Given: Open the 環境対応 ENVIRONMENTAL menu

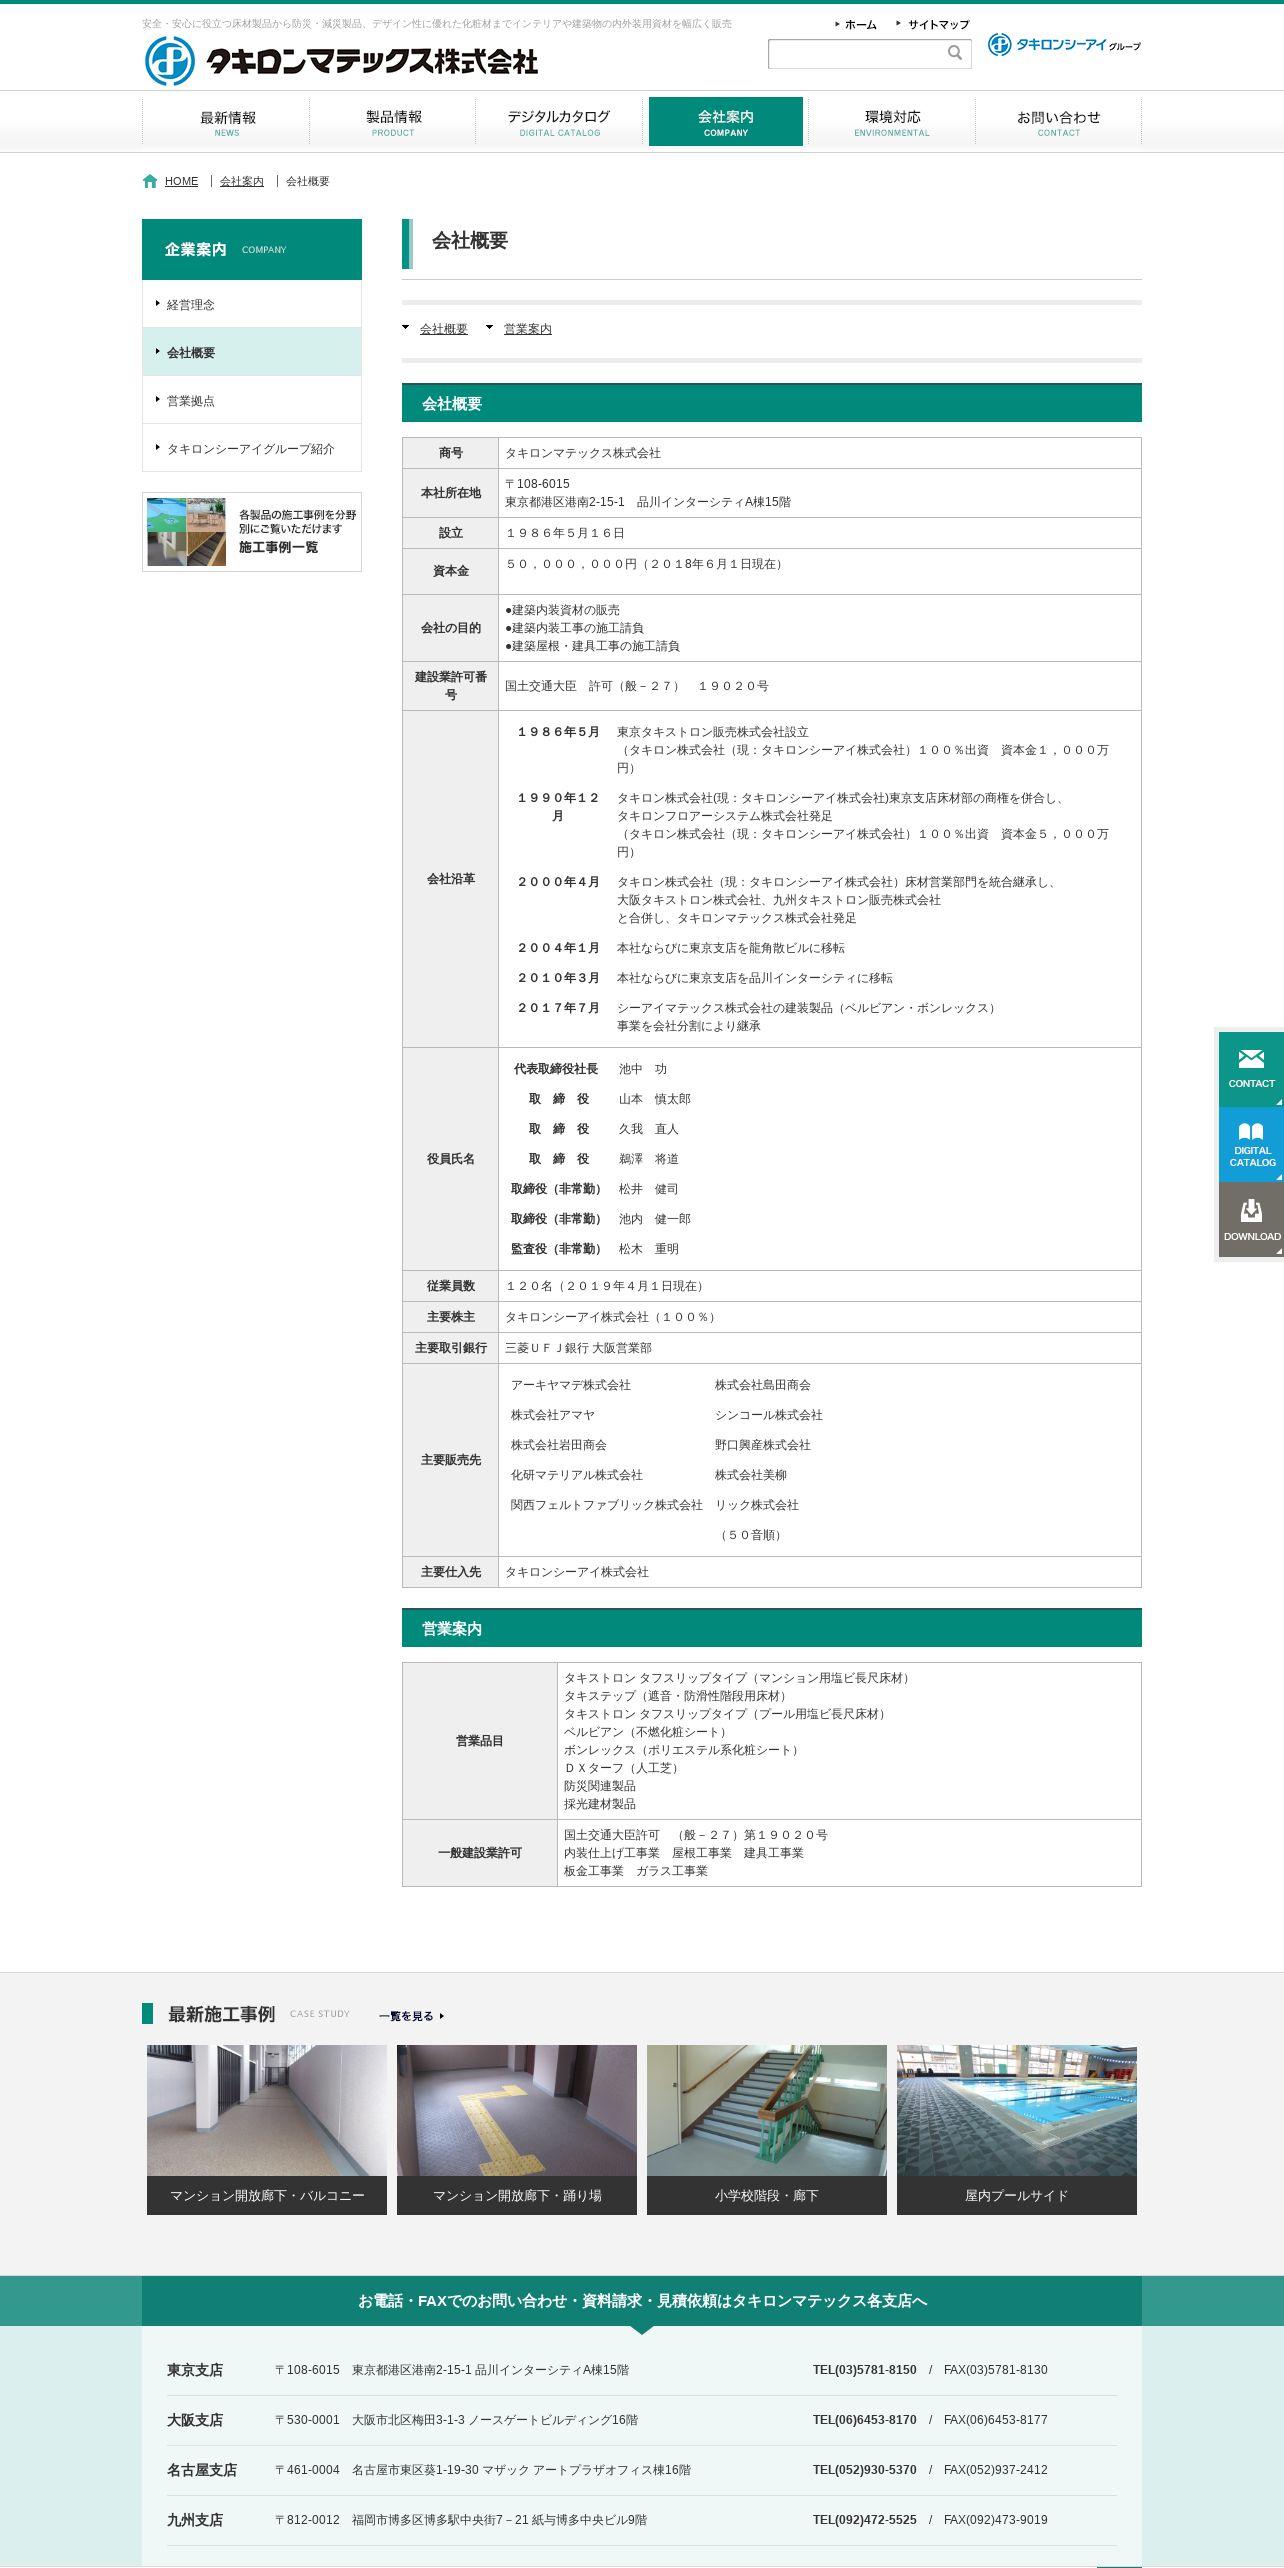Looking at the screenshot, I should click(x=892, y=122).
